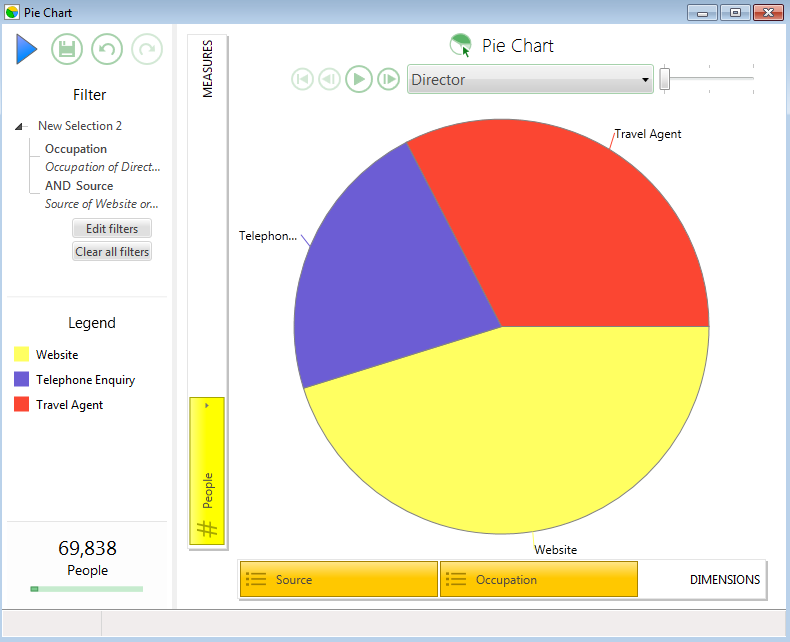
Task: Click the Redo circular arrow icon
Action: tap(147, 49)
